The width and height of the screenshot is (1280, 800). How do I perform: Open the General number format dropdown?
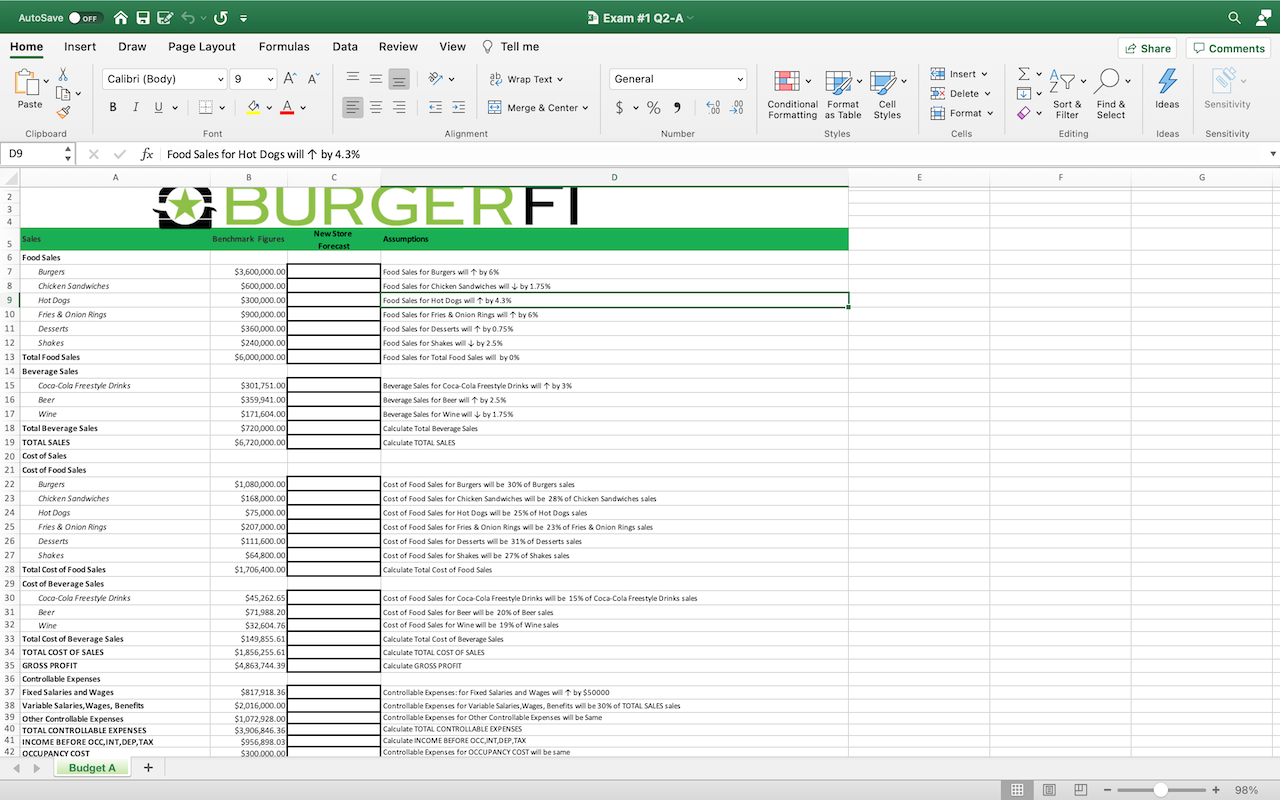[x=677, y=78]
